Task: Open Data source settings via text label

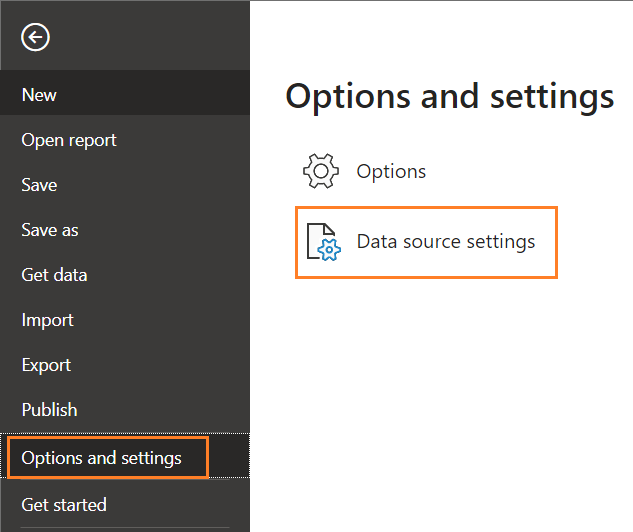Action: point(446,242)
